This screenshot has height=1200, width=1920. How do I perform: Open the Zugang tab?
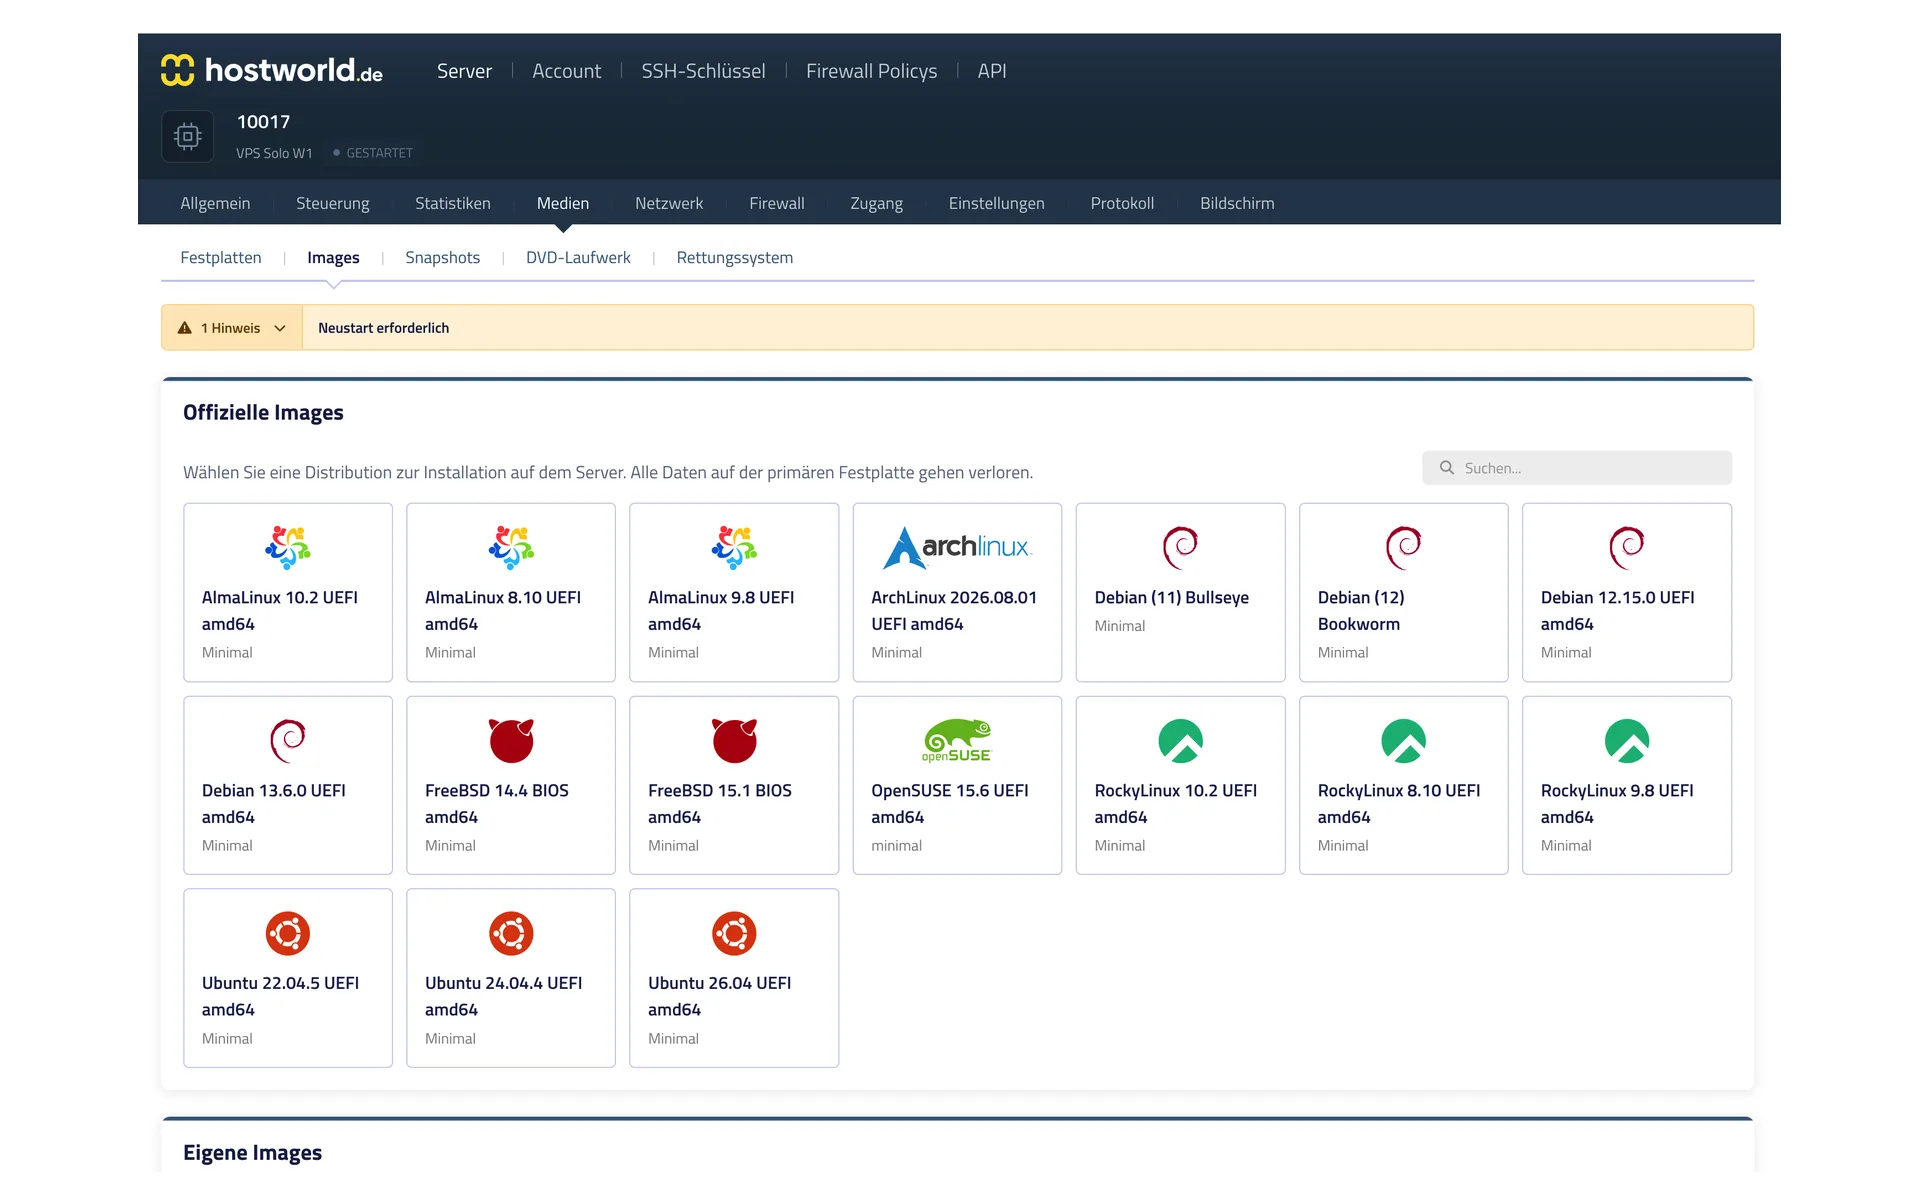(x=876, y=203)
